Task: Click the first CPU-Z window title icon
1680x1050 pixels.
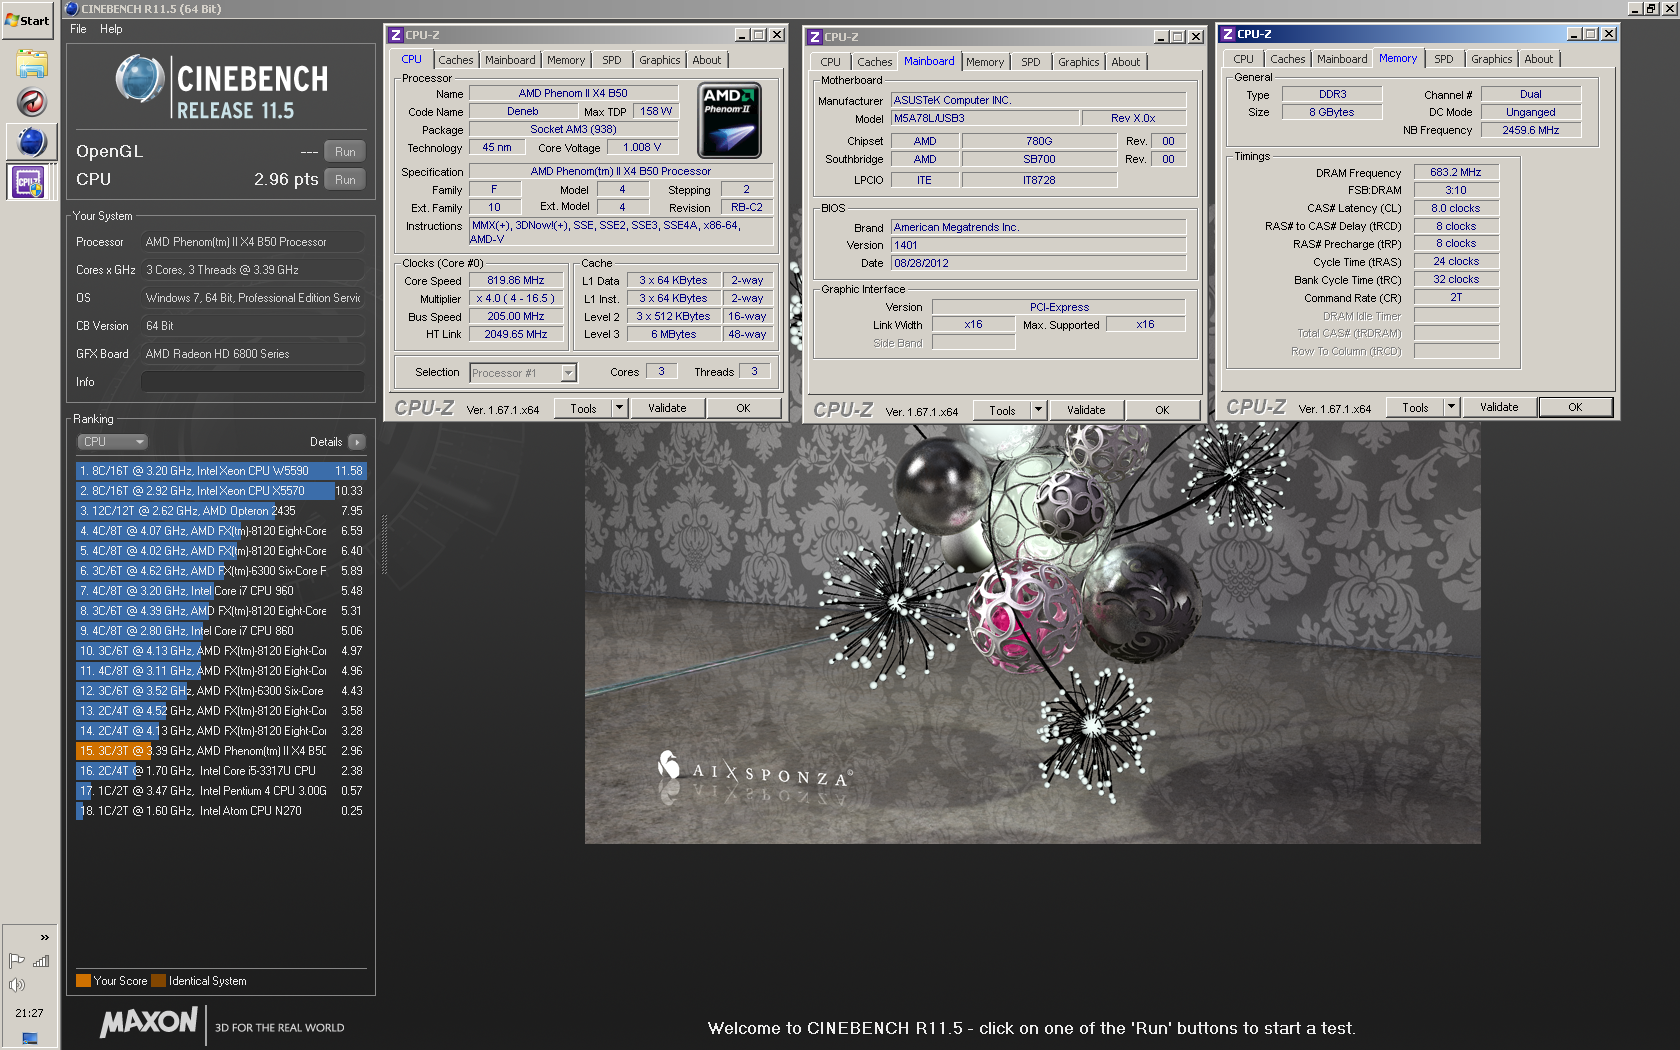Action: coord(396,34)
